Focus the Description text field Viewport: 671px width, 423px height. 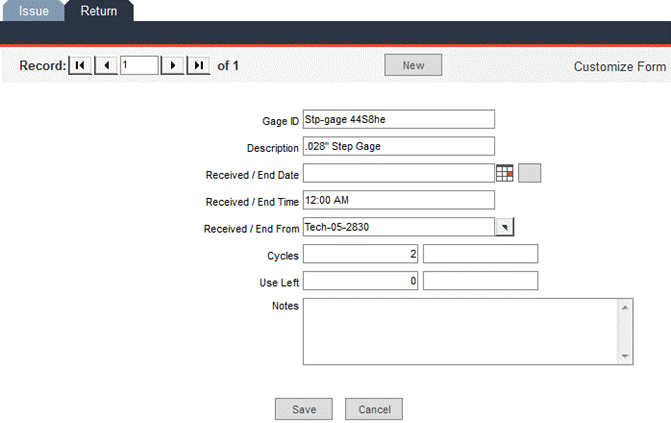click(398, 146)
